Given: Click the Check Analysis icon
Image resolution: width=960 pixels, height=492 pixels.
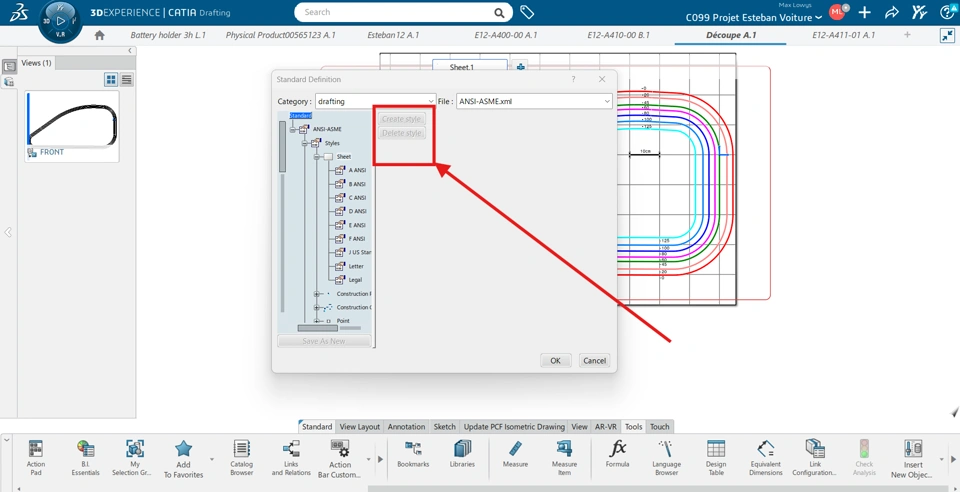Looking at the screenshot, I should coord(864,449).
